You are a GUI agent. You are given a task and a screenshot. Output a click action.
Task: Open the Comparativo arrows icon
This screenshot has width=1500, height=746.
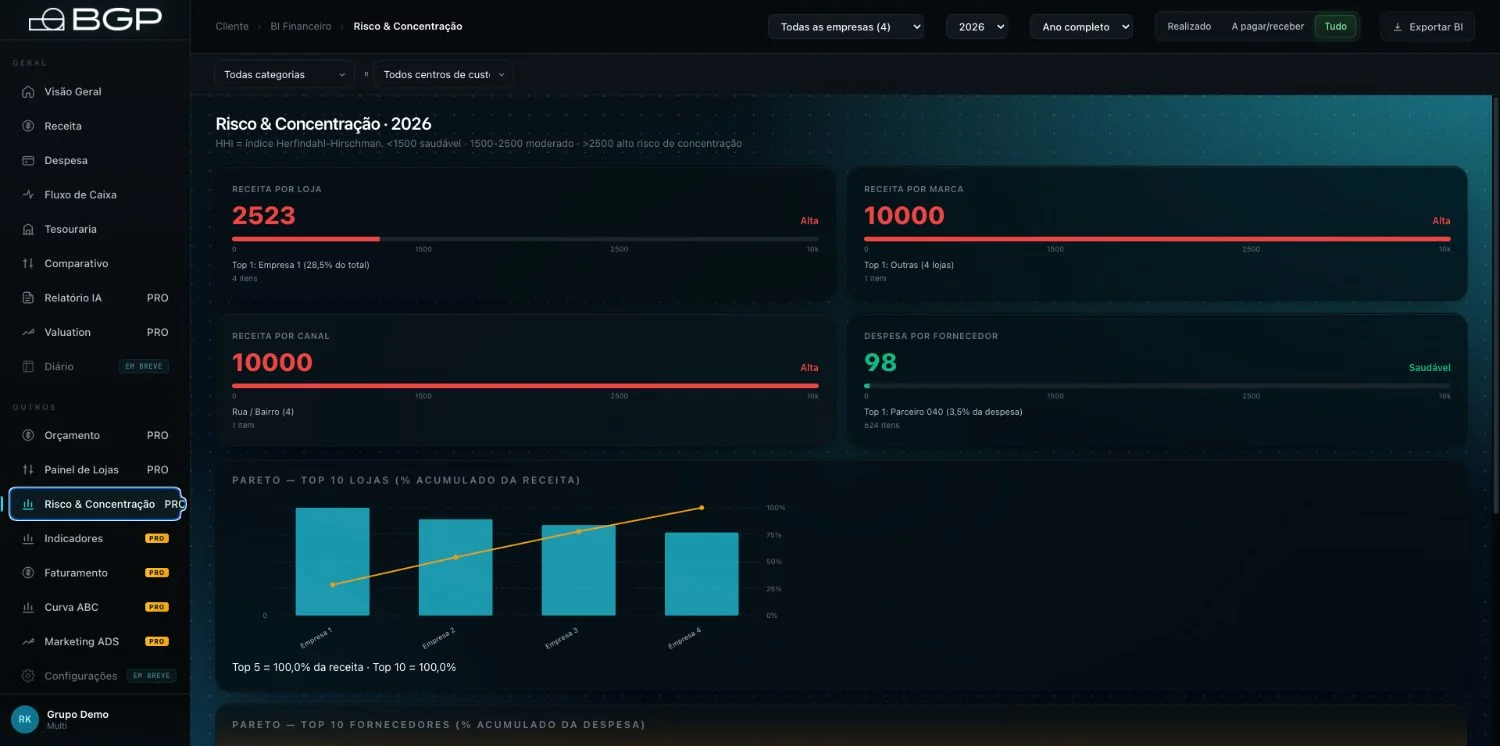click(28, 263)
